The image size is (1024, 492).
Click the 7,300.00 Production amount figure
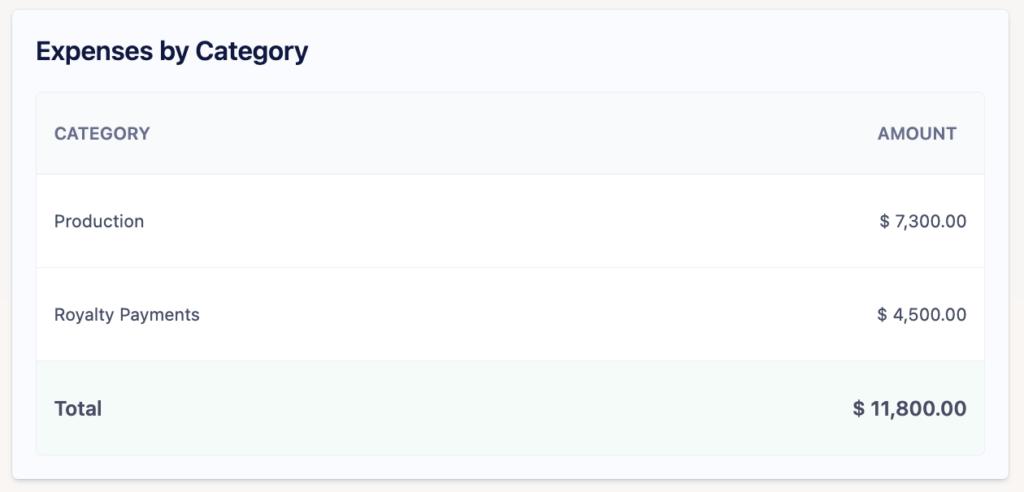(930, 221)
